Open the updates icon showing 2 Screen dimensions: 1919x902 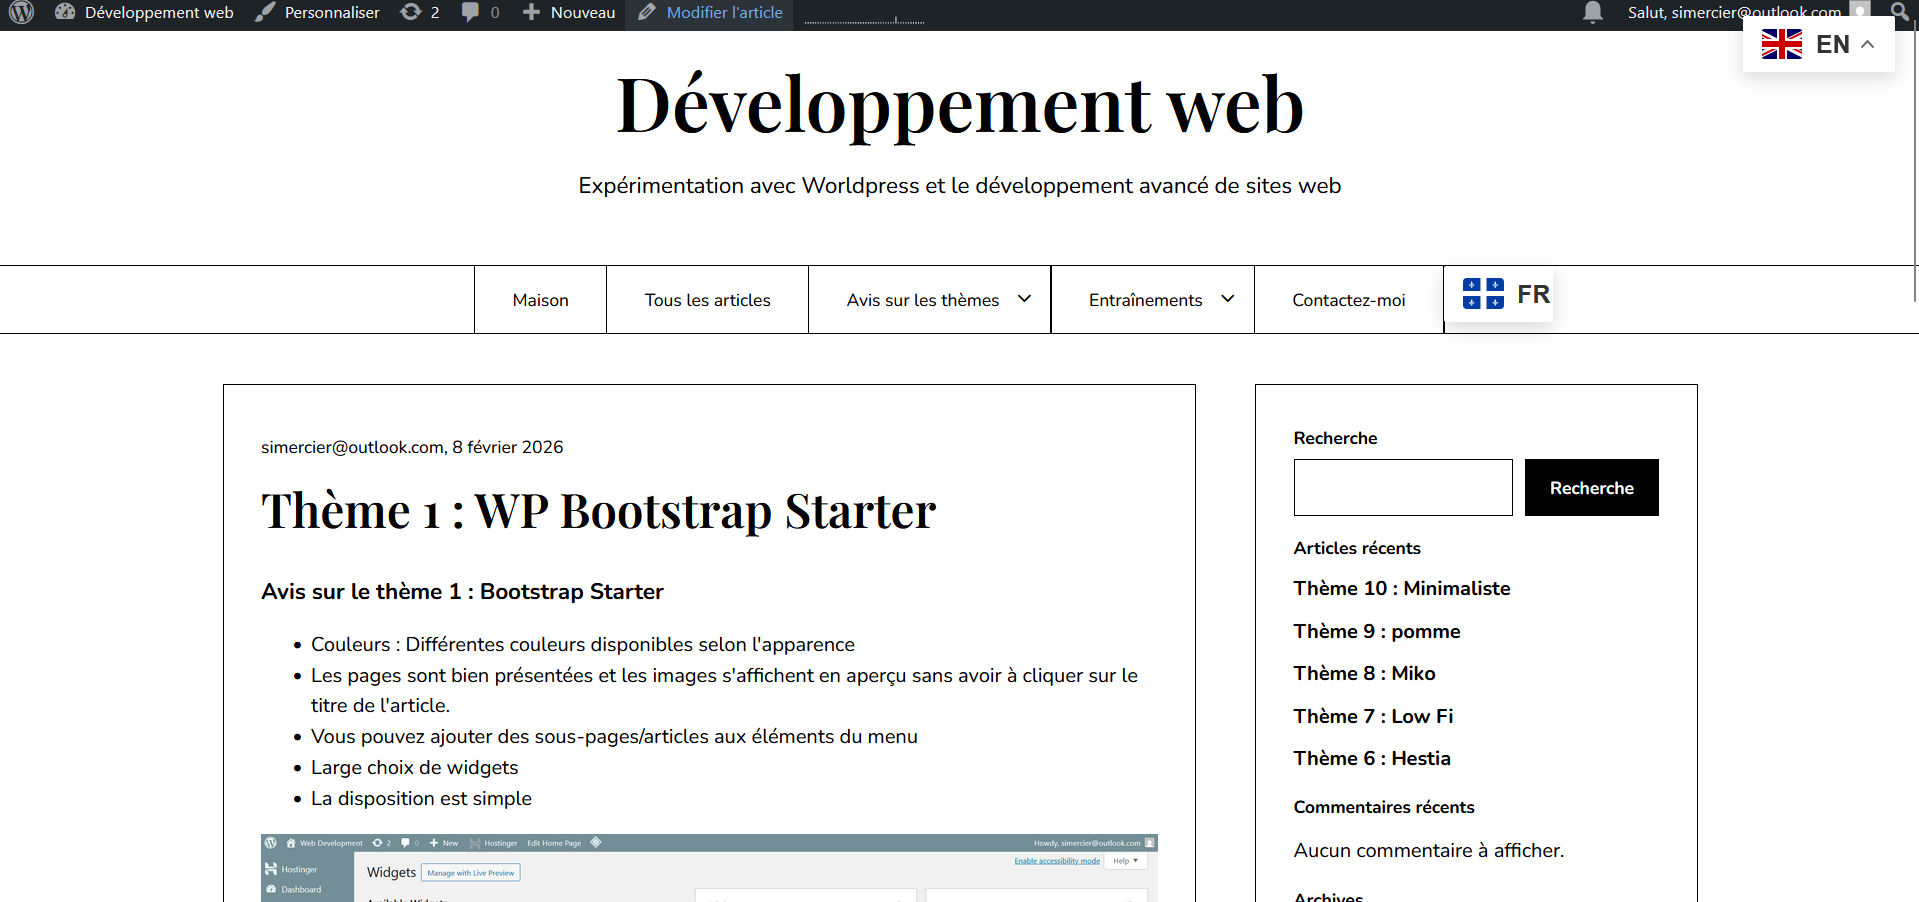pyautogui.click(x=410, y=13)
